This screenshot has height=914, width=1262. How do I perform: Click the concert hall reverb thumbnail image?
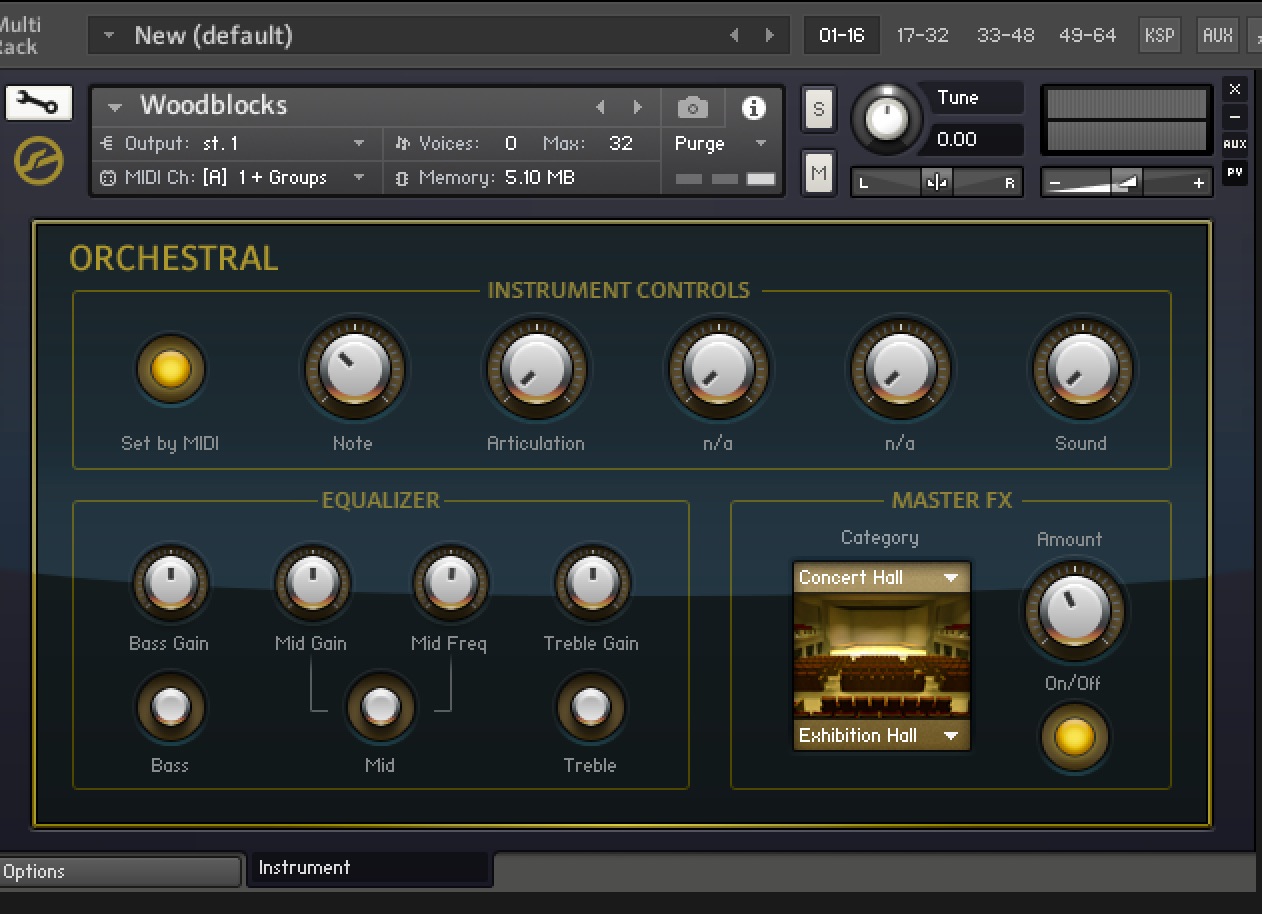pos(880,655)
